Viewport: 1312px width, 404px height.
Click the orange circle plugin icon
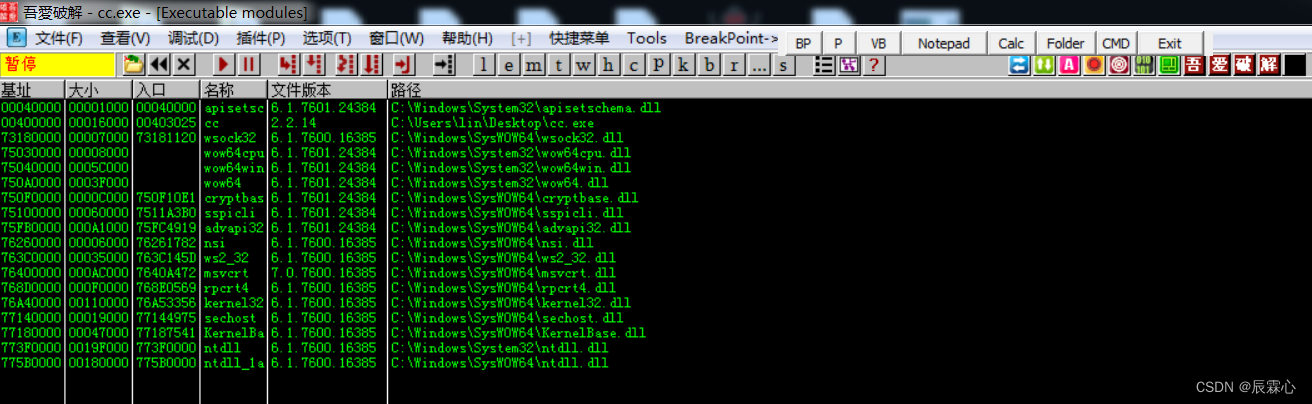[1094, 65]
